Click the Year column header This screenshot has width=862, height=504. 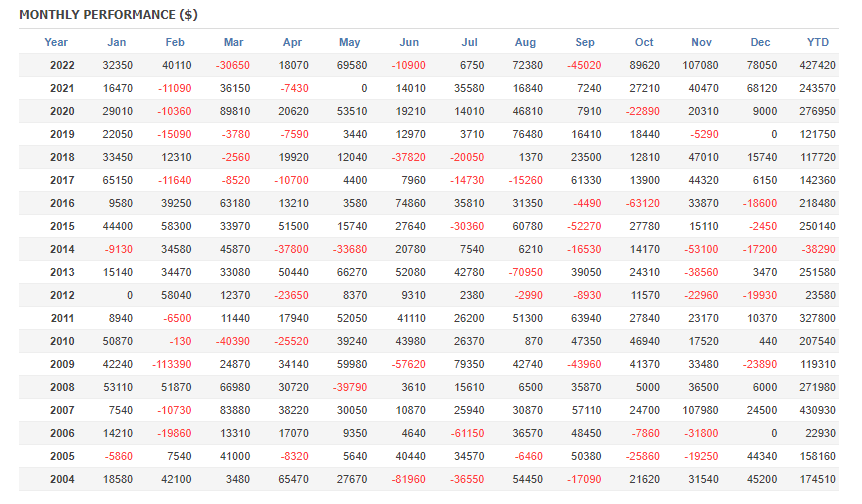pyautogui.click(x=56, y=42)
